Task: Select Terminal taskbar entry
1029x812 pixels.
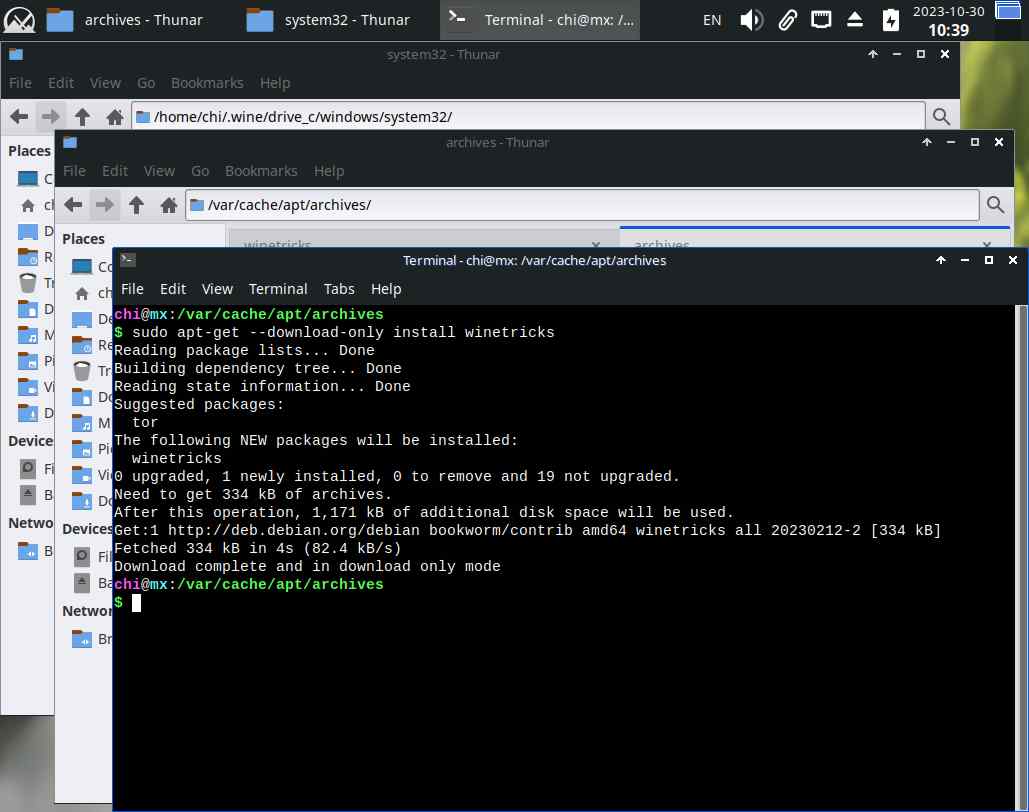Action: coord(540,20)
